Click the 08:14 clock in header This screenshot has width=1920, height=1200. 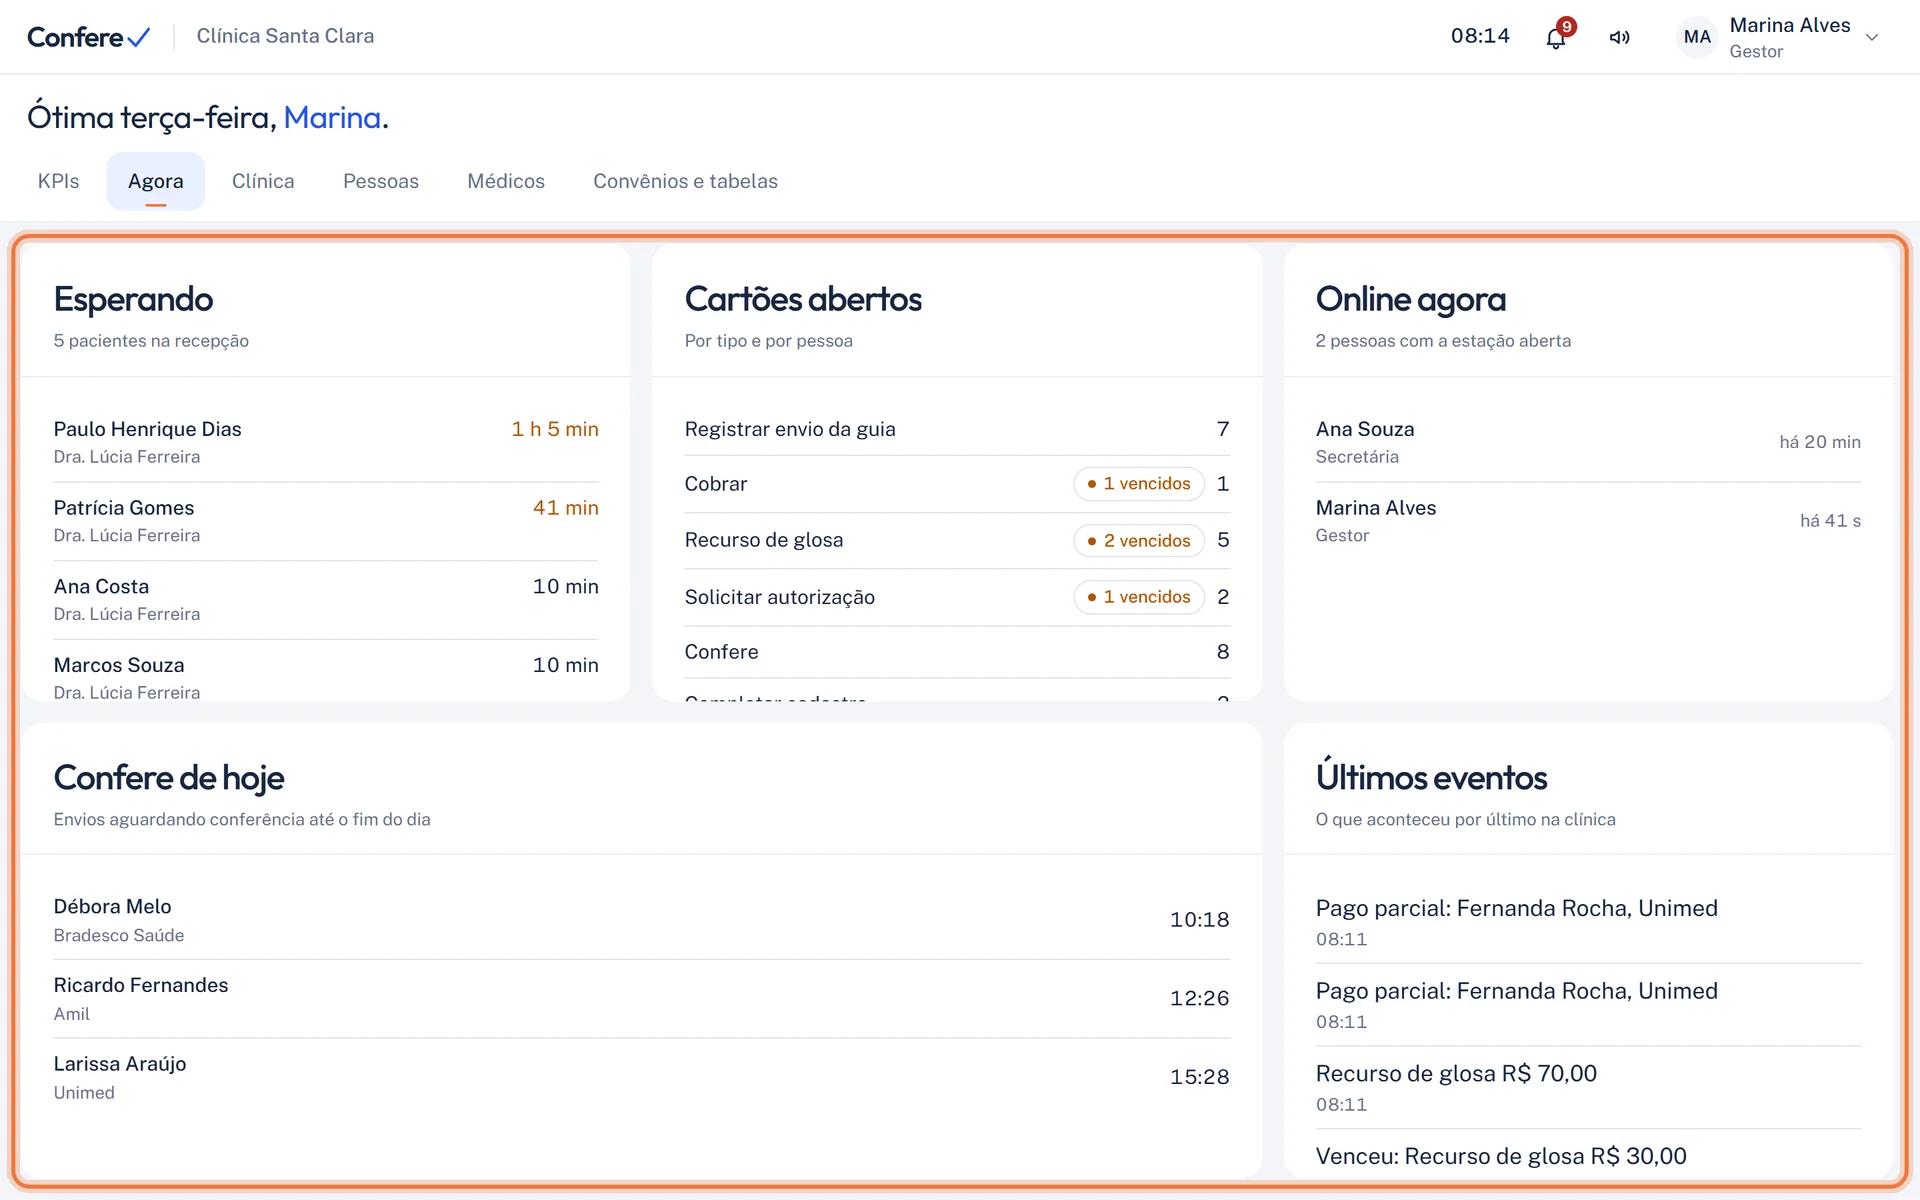1480,36
